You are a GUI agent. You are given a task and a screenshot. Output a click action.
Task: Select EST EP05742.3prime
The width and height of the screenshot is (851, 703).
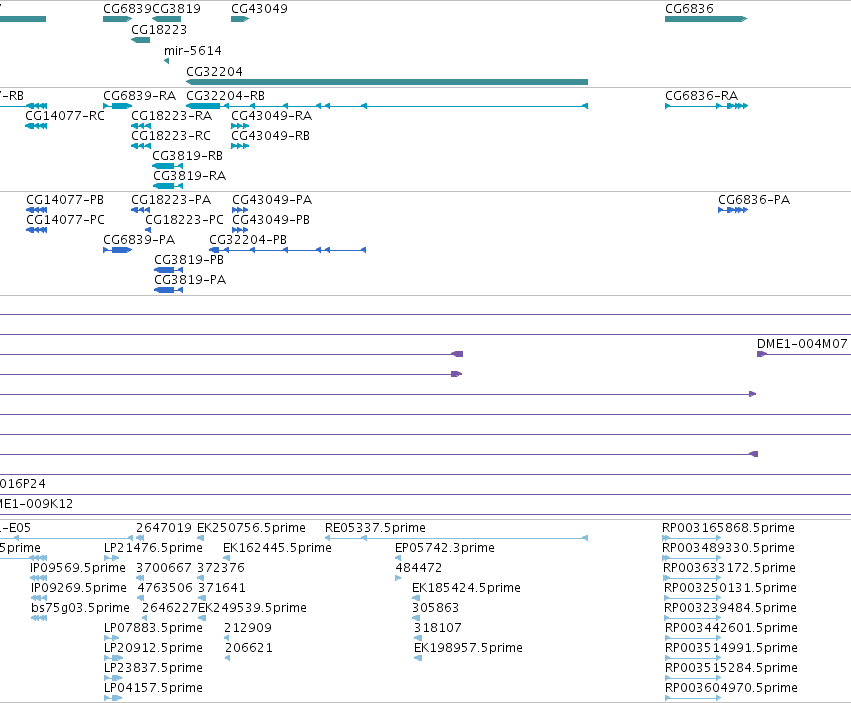445,548
